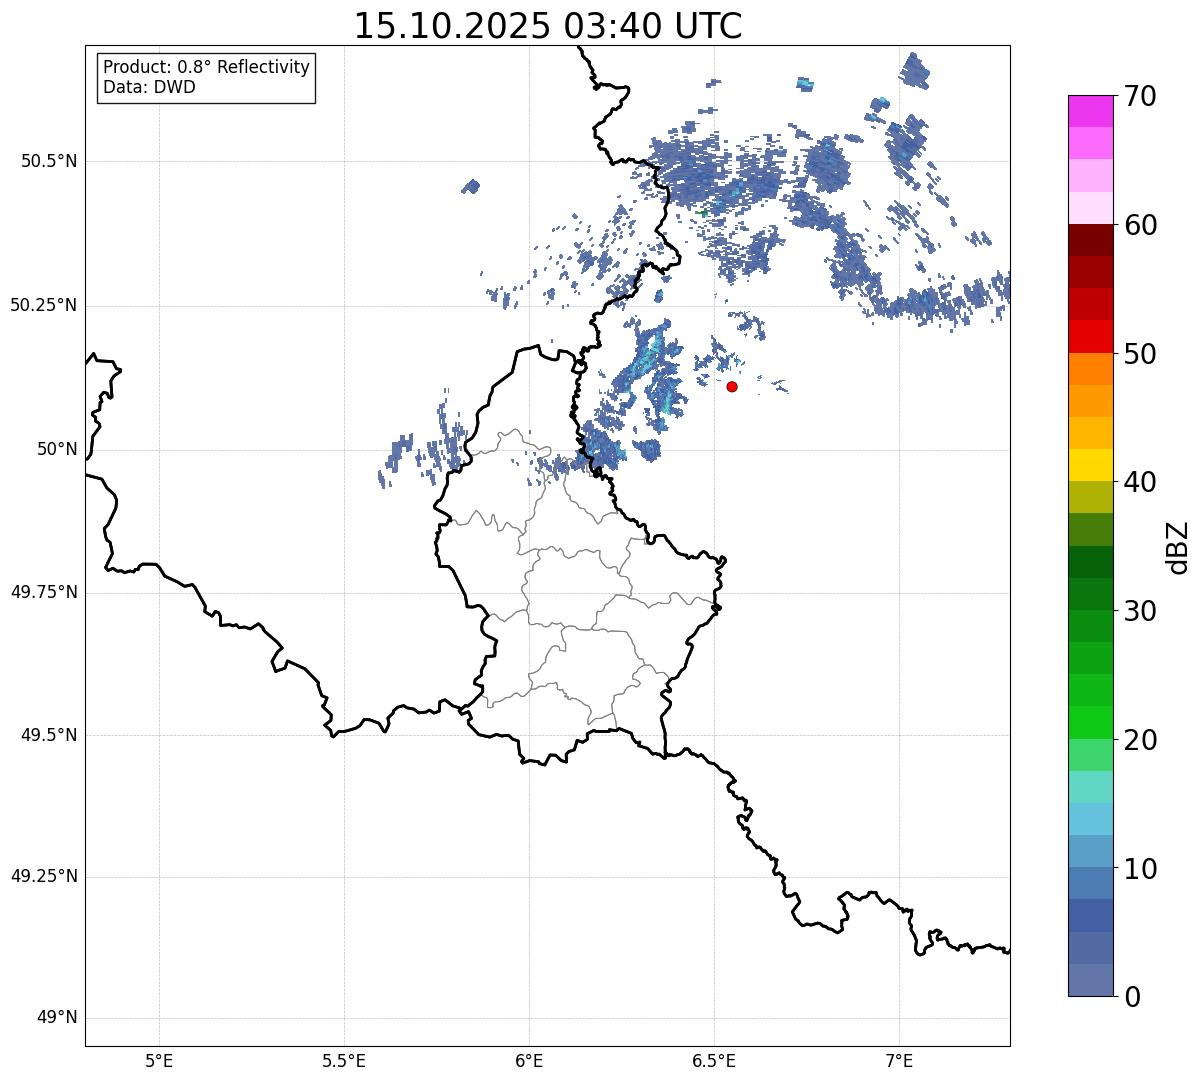The width and height of the screenshot is (1202, 1081).
Task: Click the longitude label '7°E'
Action: (899, 1060)
